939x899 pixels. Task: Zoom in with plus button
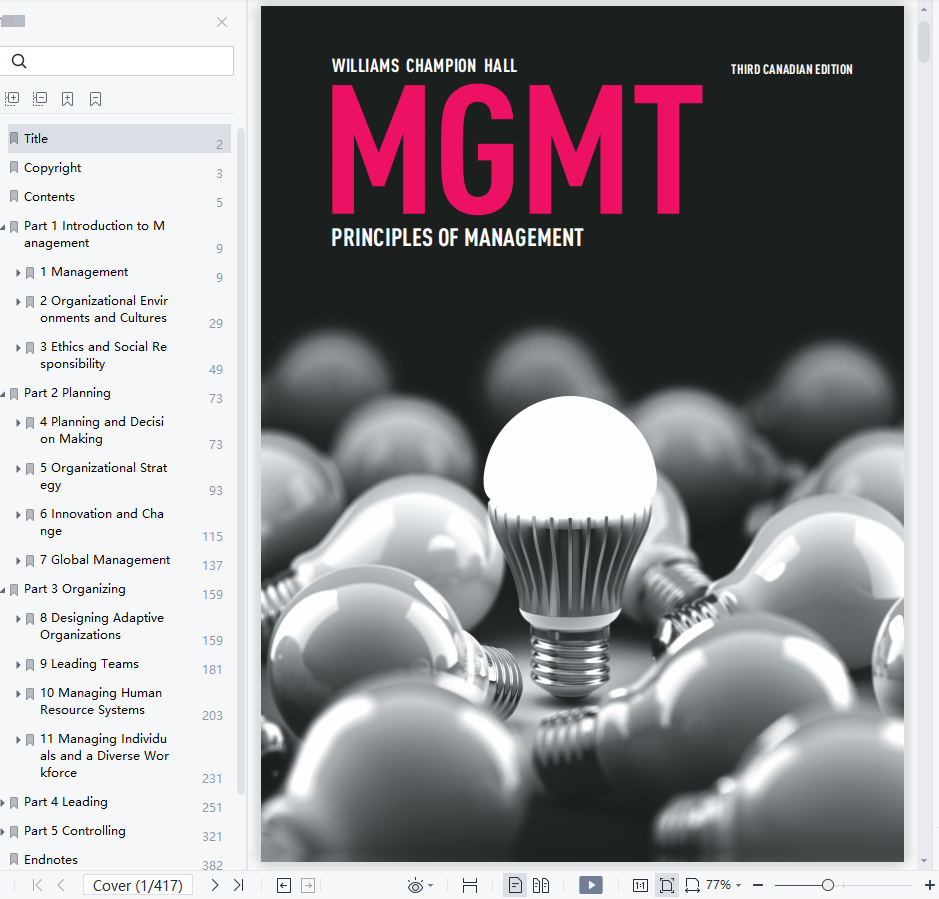click(930, 885)
